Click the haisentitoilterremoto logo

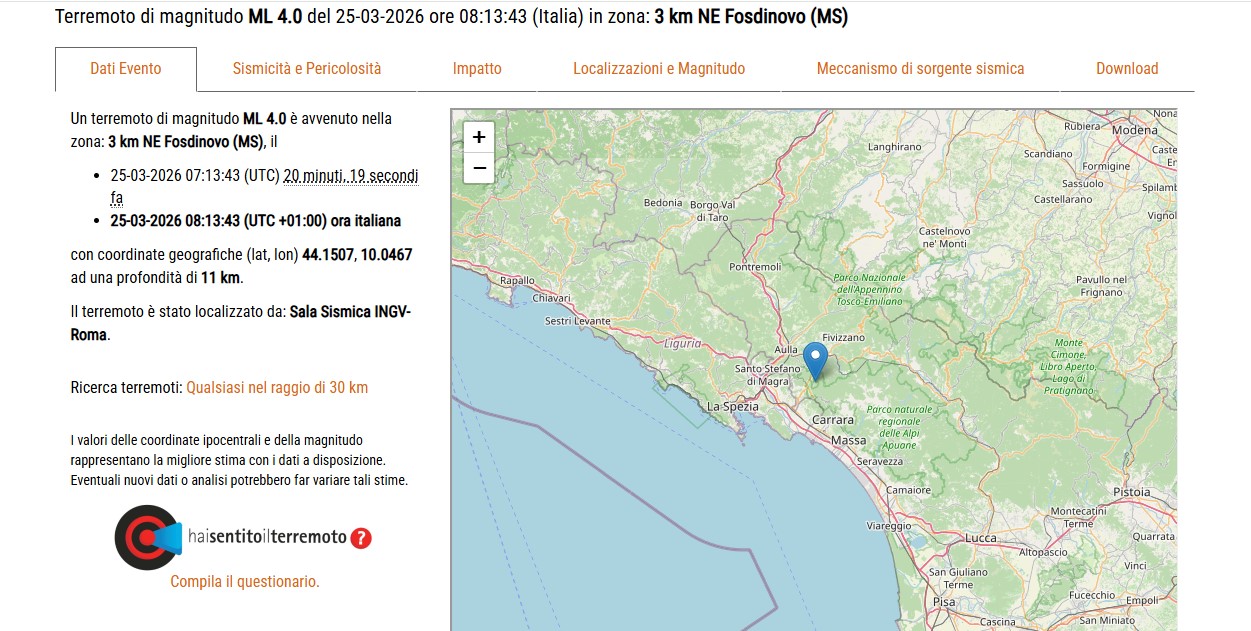coord(147,537)
